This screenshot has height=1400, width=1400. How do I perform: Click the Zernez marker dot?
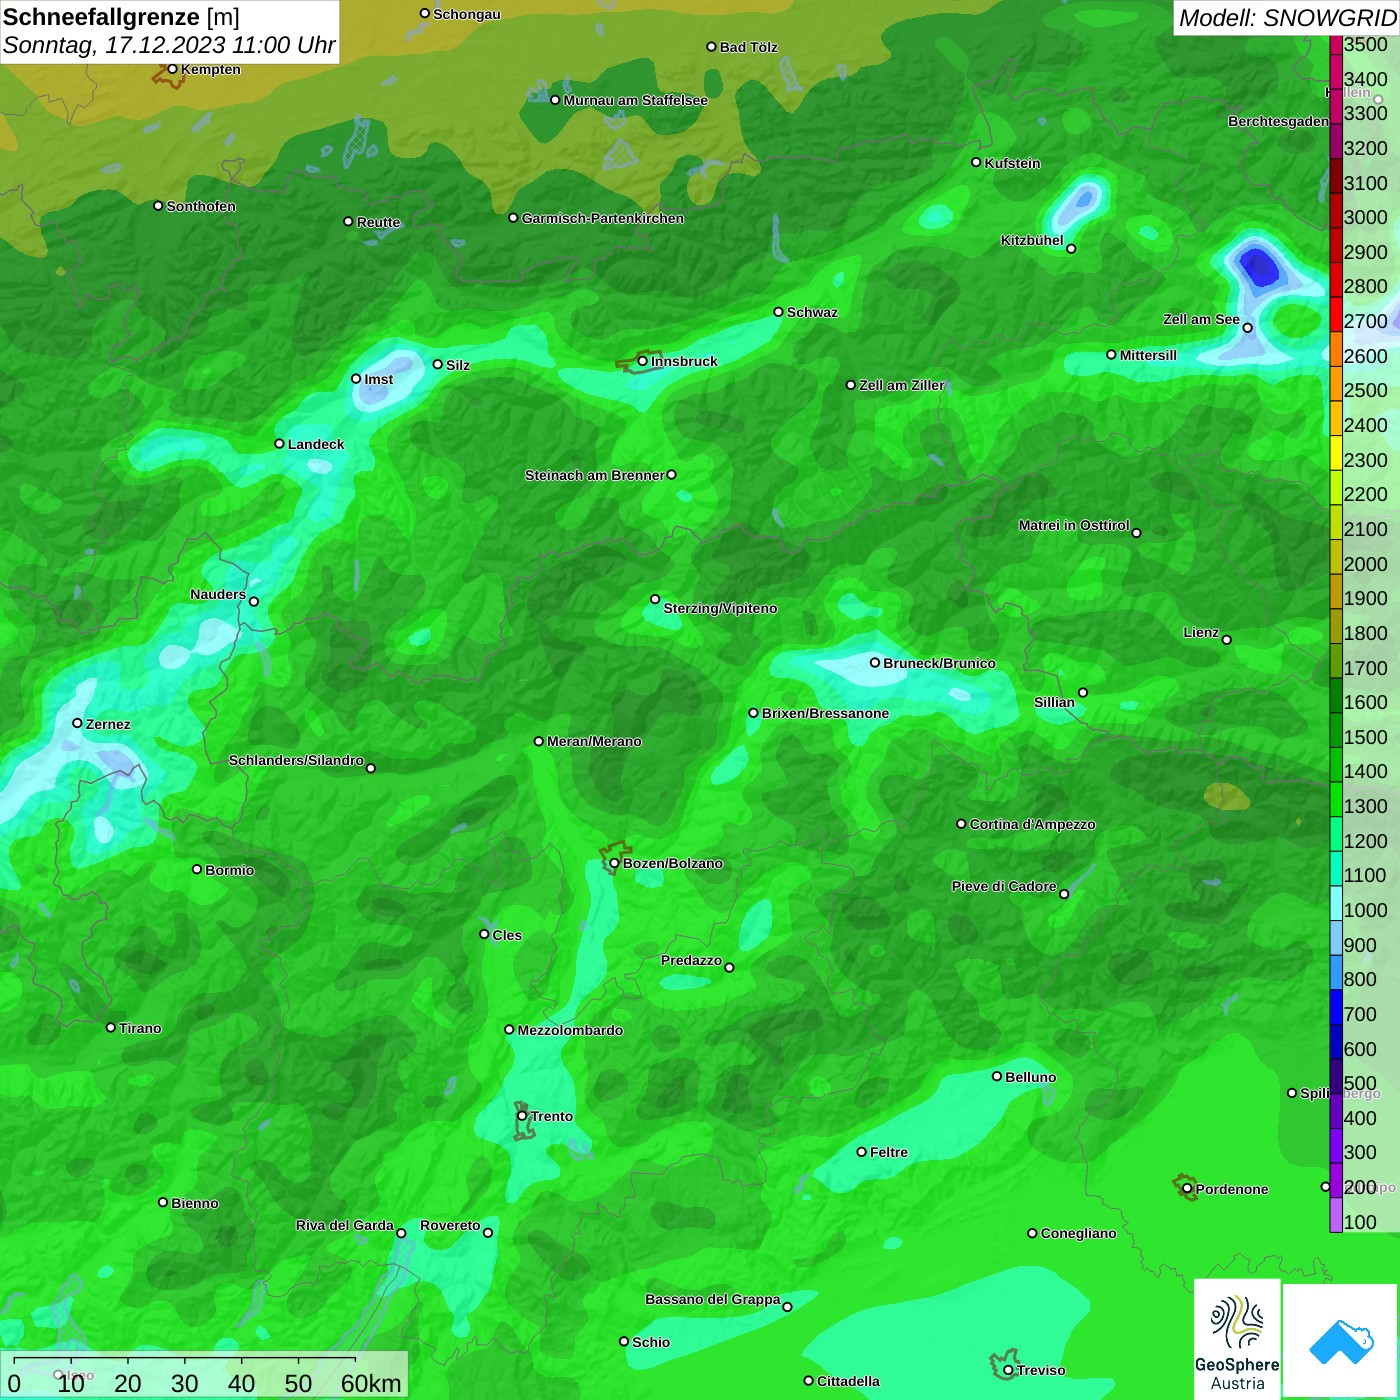[77, 723]
